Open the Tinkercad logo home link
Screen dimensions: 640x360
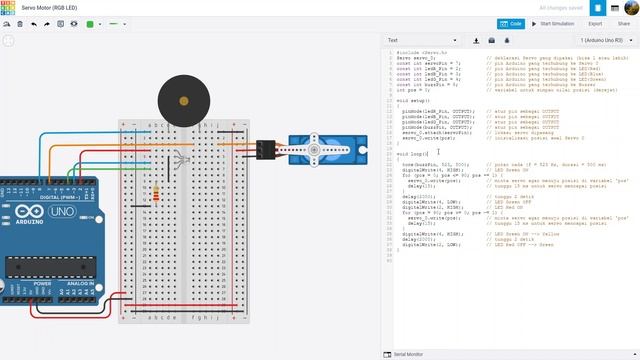tap(8, 8)
